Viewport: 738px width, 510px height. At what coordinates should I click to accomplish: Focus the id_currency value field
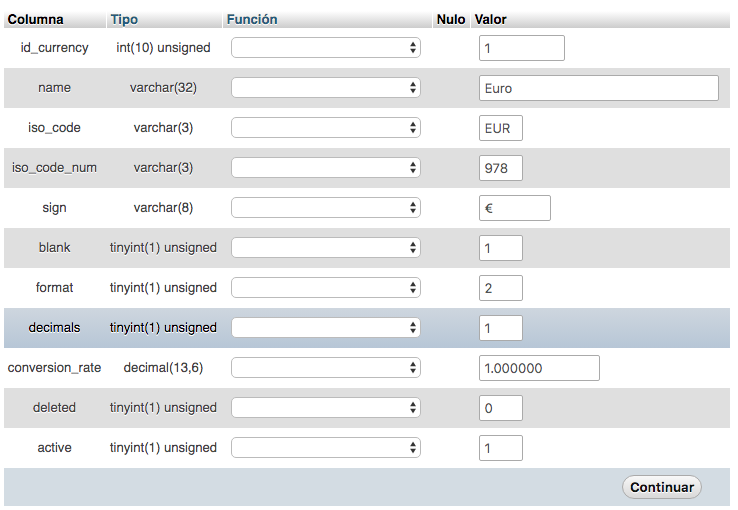click(x=521, y=48)
